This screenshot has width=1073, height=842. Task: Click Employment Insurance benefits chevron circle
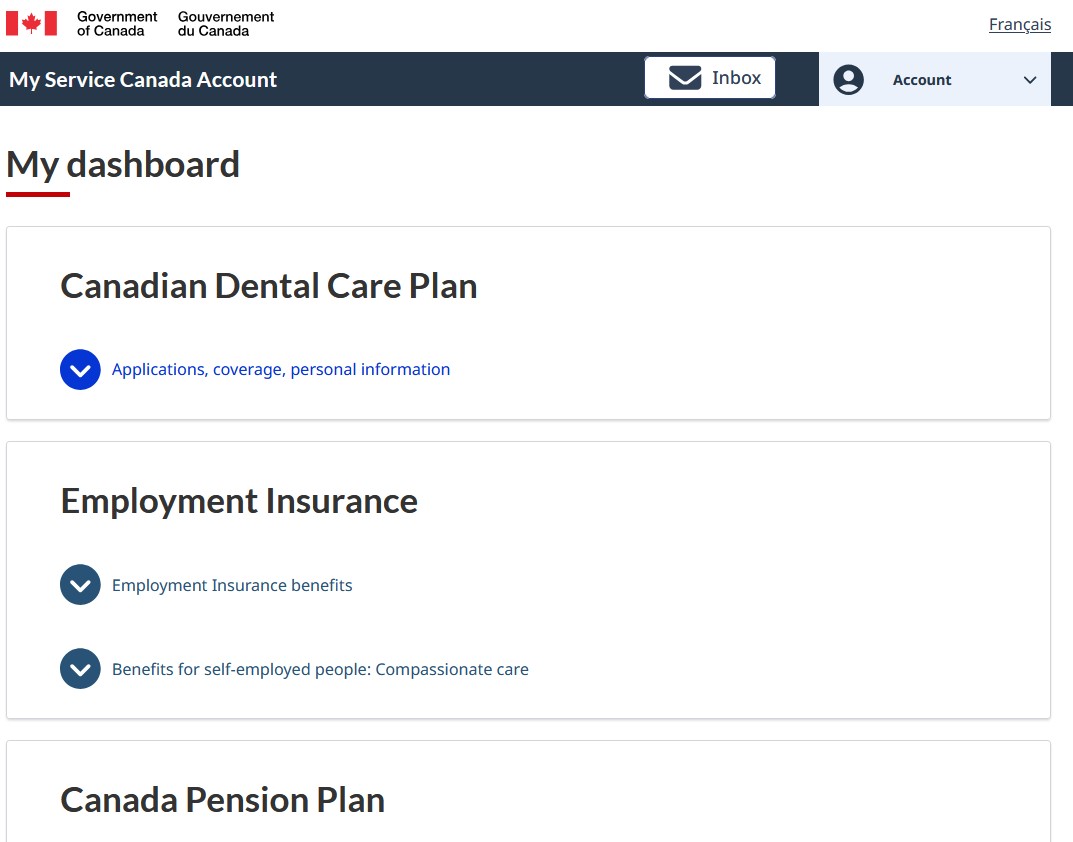[80, 585]
